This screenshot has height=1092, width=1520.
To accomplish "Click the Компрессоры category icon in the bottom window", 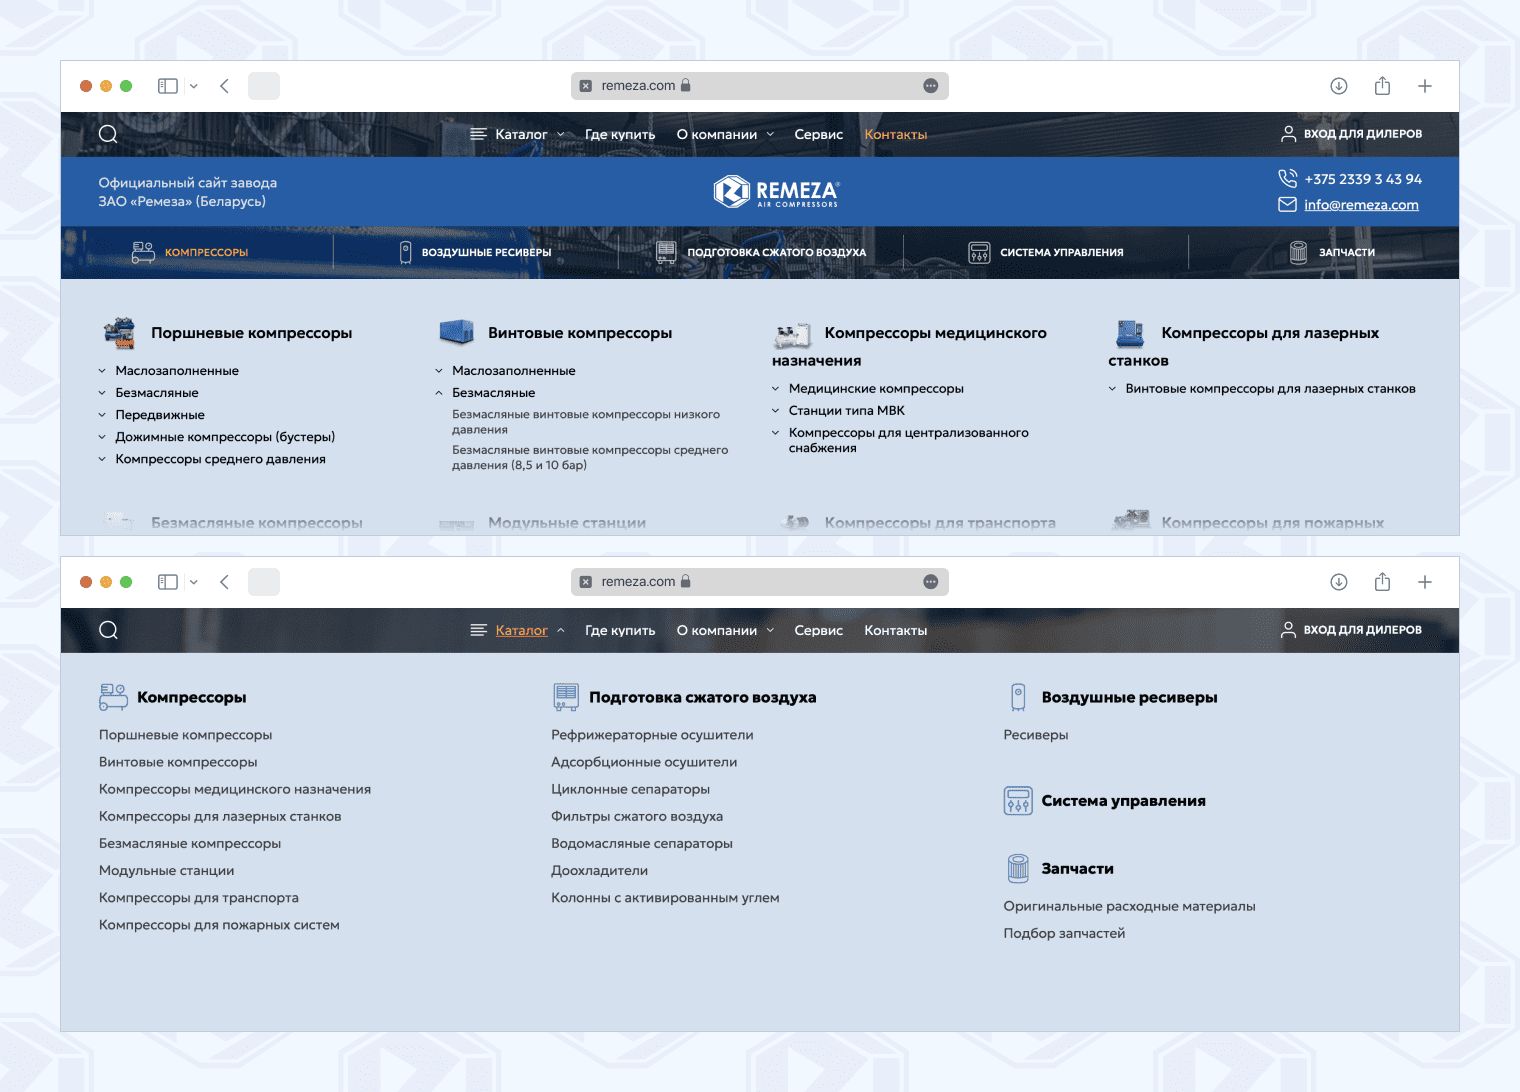I will 113,697.
